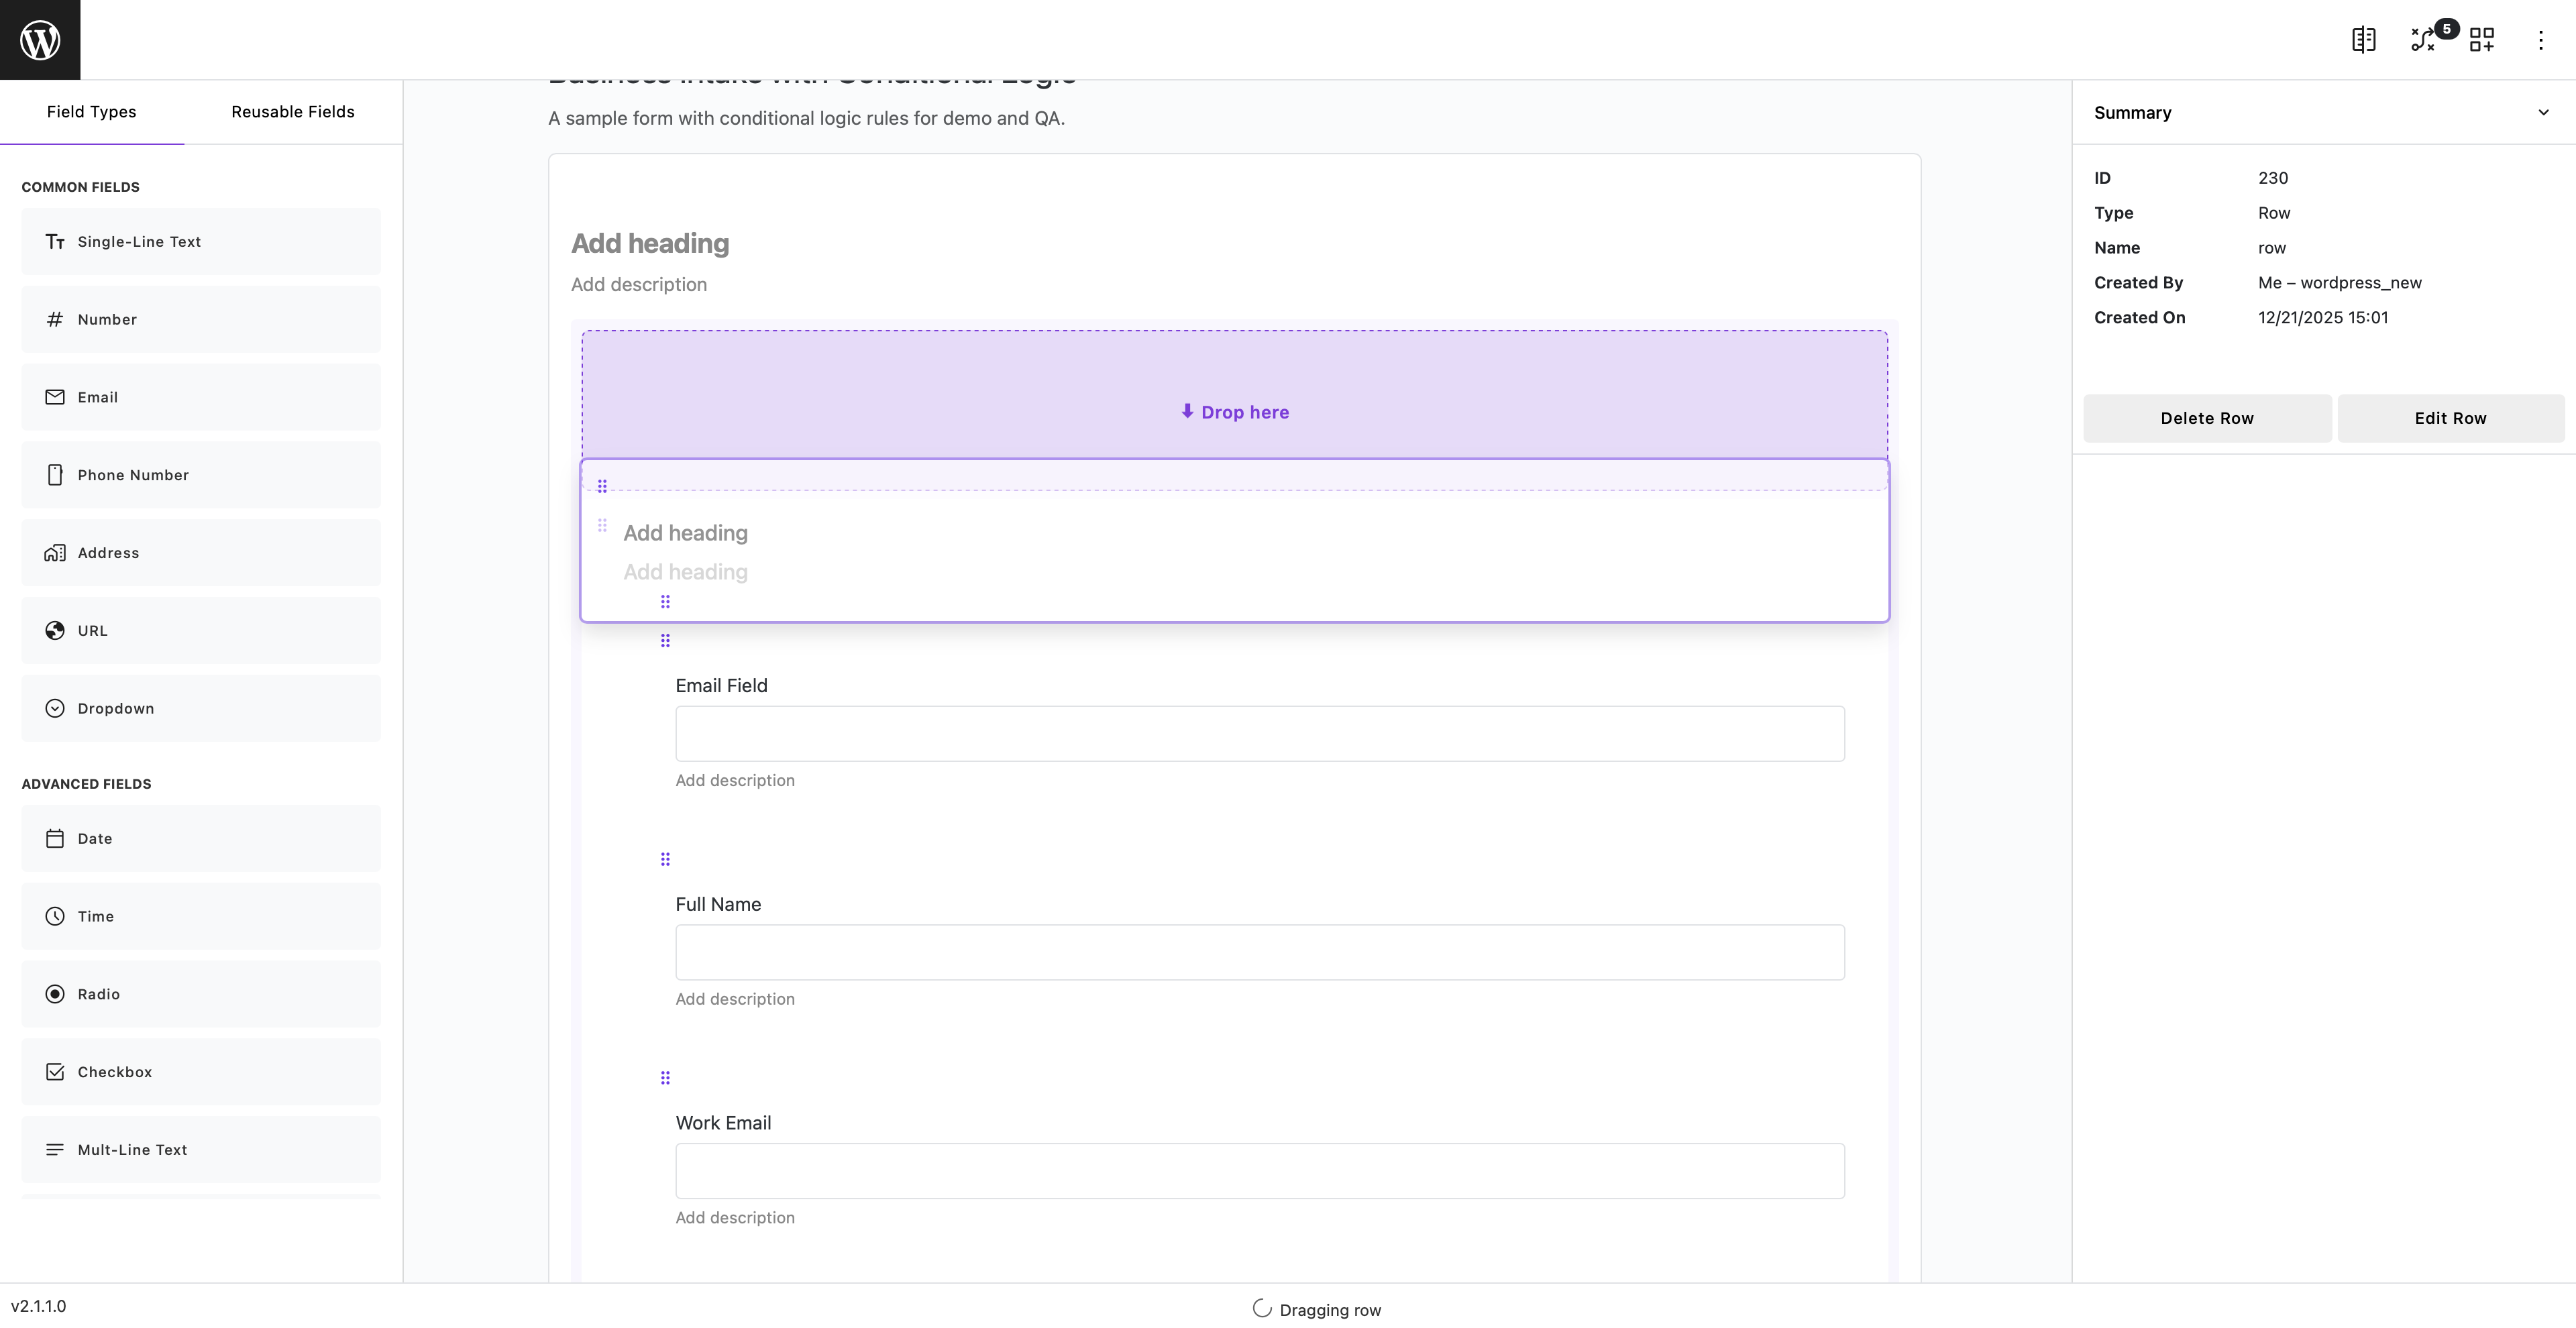Select the Phone Number field type
2576x1328 pixels.
point(200,474)
